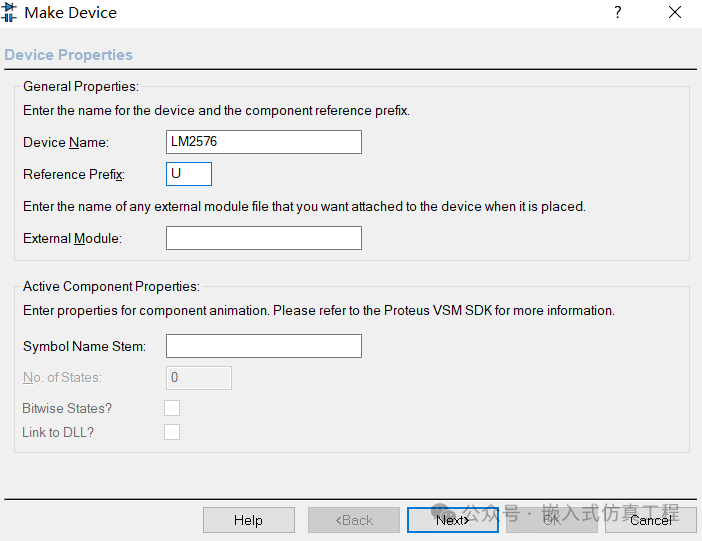Focus the Device Name field containing LM2576
The image size is (702, 541).
[x=263, y=142]
